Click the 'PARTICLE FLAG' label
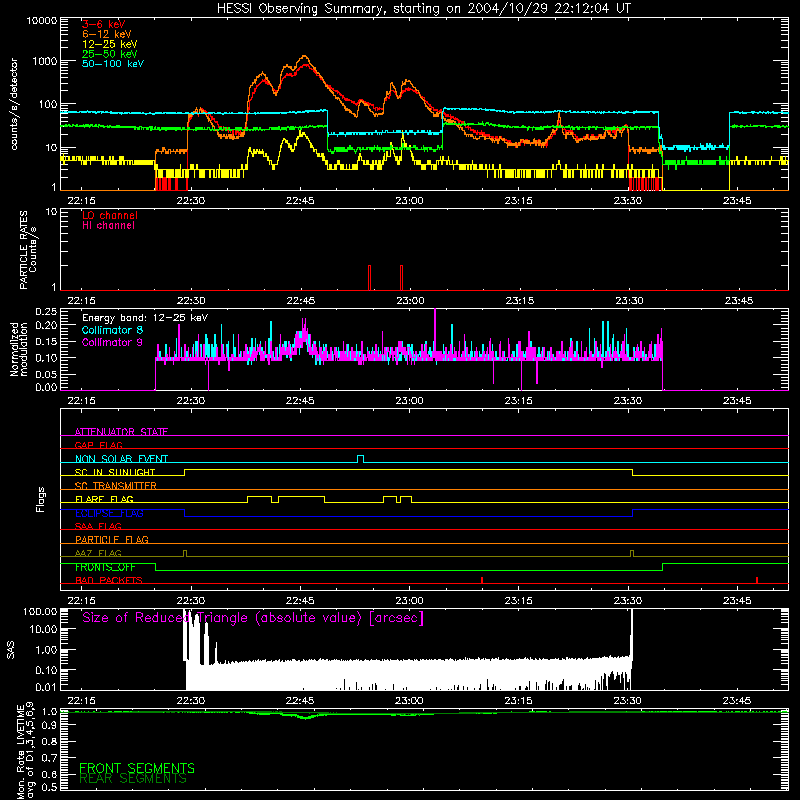The width and height of the screenshot is (800, 800). 112,539
